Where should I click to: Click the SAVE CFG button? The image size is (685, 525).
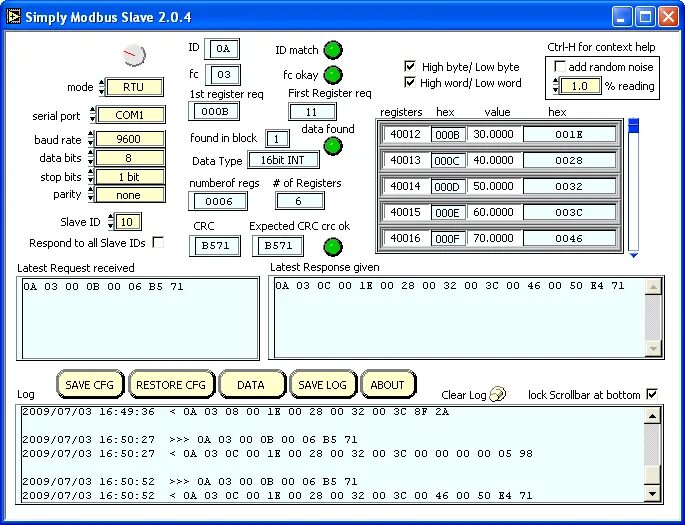[x=90, y=385]
